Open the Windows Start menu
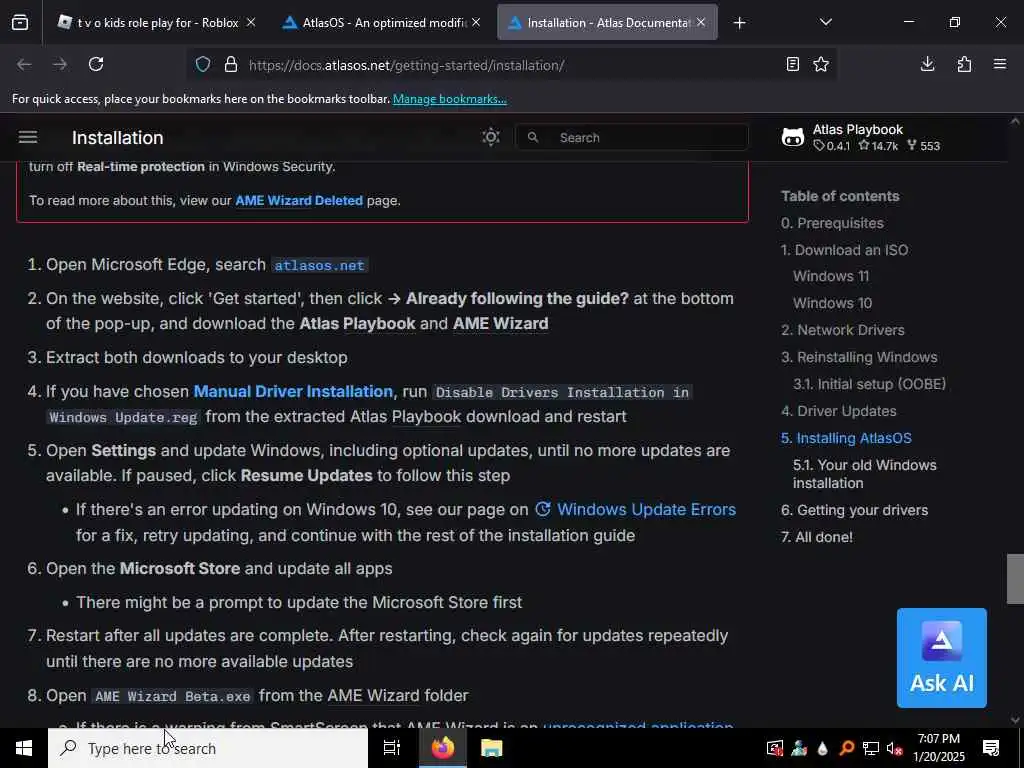 [24, 748]
